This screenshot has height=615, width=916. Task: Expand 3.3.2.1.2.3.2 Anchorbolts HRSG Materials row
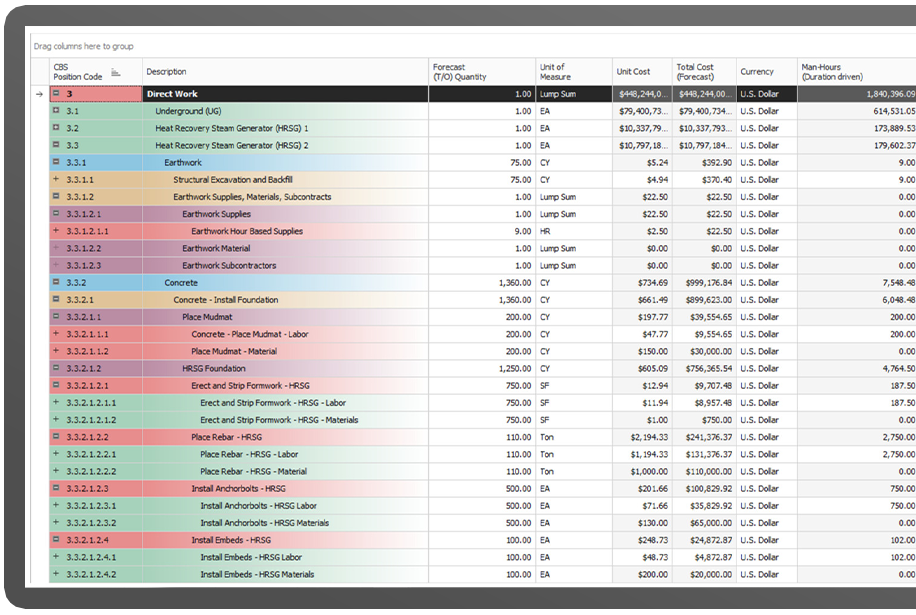56,522
